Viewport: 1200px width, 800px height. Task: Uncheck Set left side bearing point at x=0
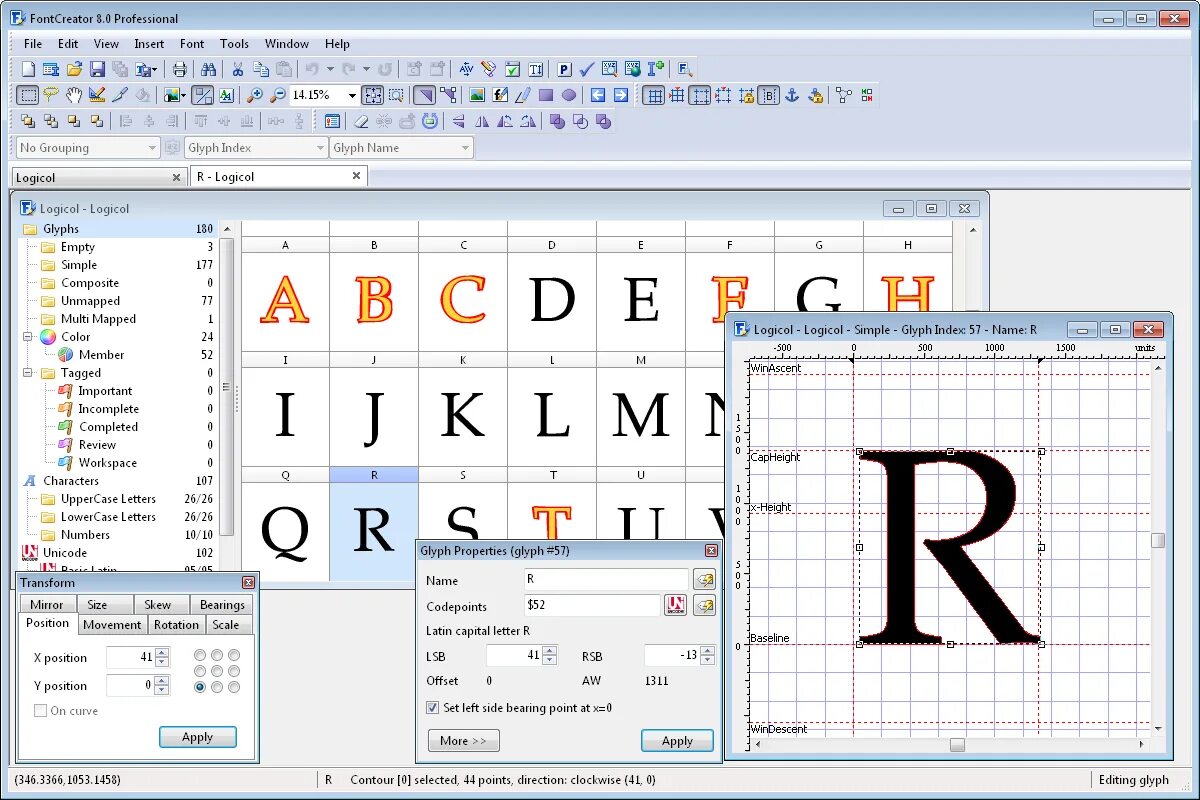432,708
